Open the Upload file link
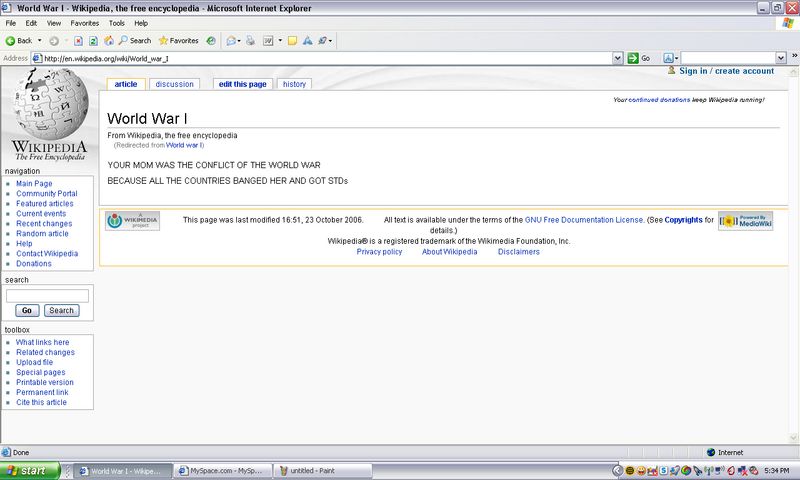 coord(34,362)
